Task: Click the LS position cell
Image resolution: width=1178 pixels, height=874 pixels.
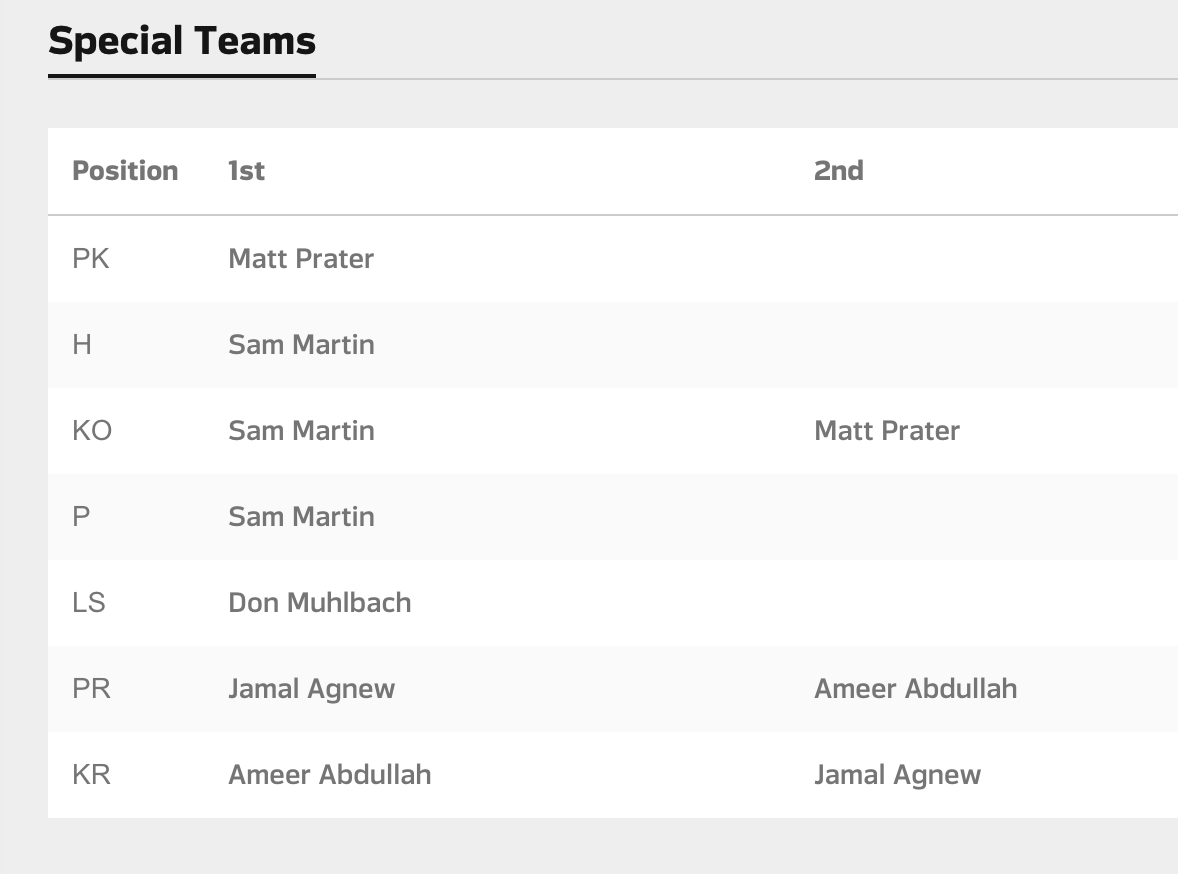Action: coord(89,603)
